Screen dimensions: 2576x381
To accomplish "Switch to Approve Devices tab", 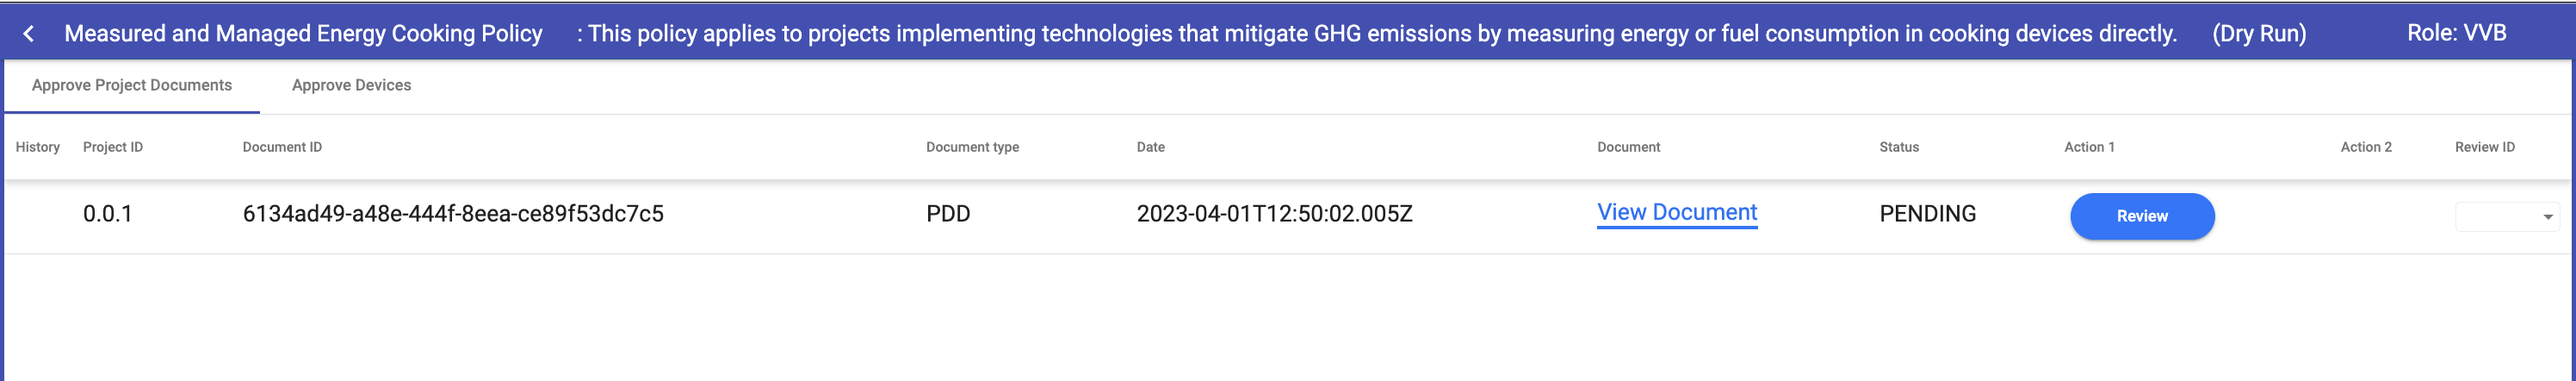I will click(351, 86).
